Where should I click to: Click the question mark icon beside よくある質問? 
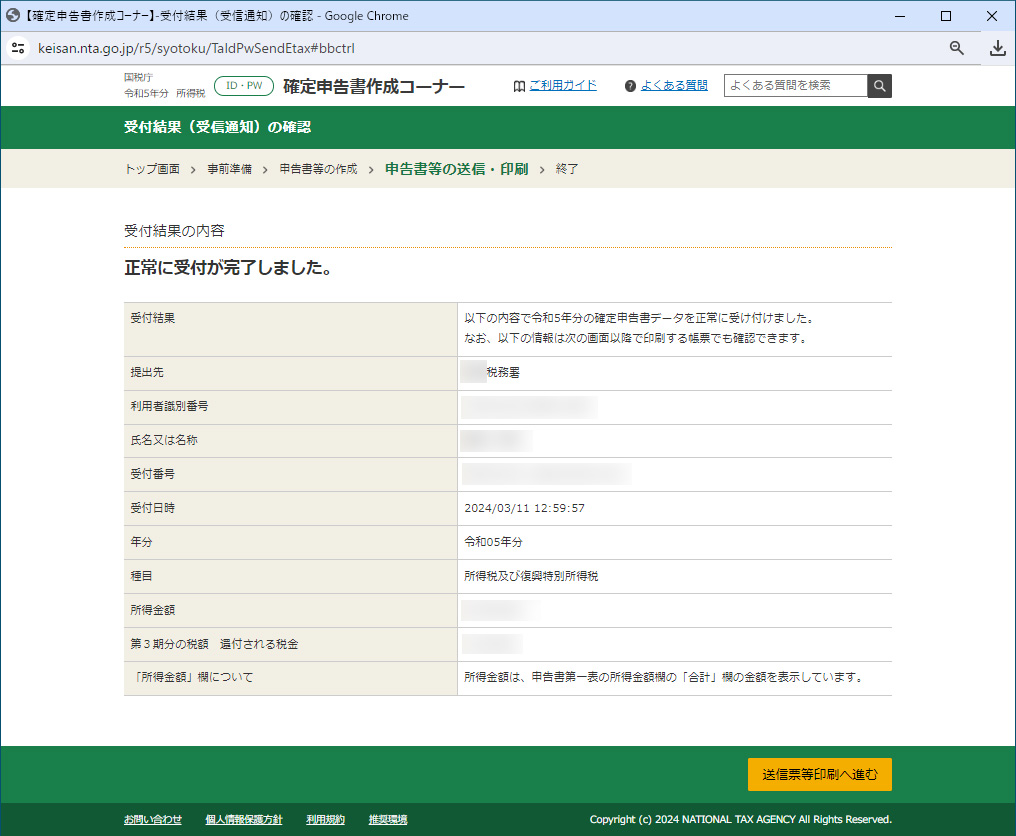[630, 86]
